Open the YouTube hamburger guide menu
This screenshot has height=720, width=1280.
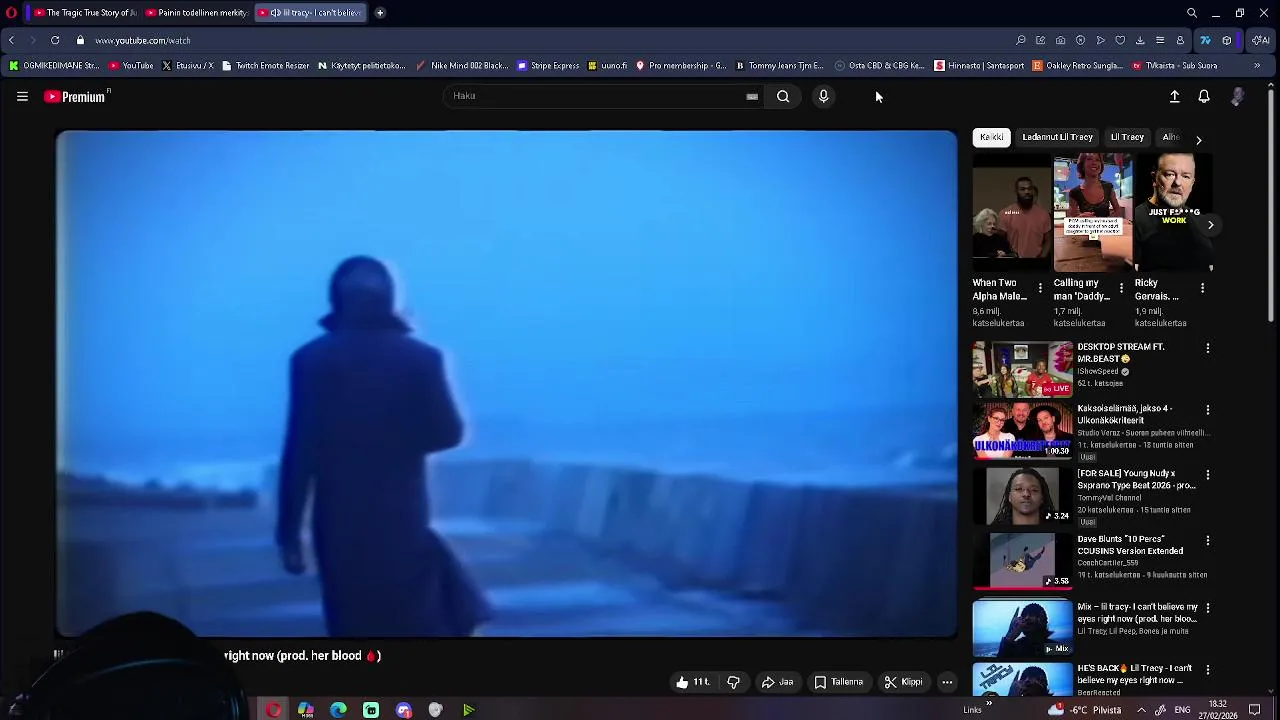click(22, 97)
